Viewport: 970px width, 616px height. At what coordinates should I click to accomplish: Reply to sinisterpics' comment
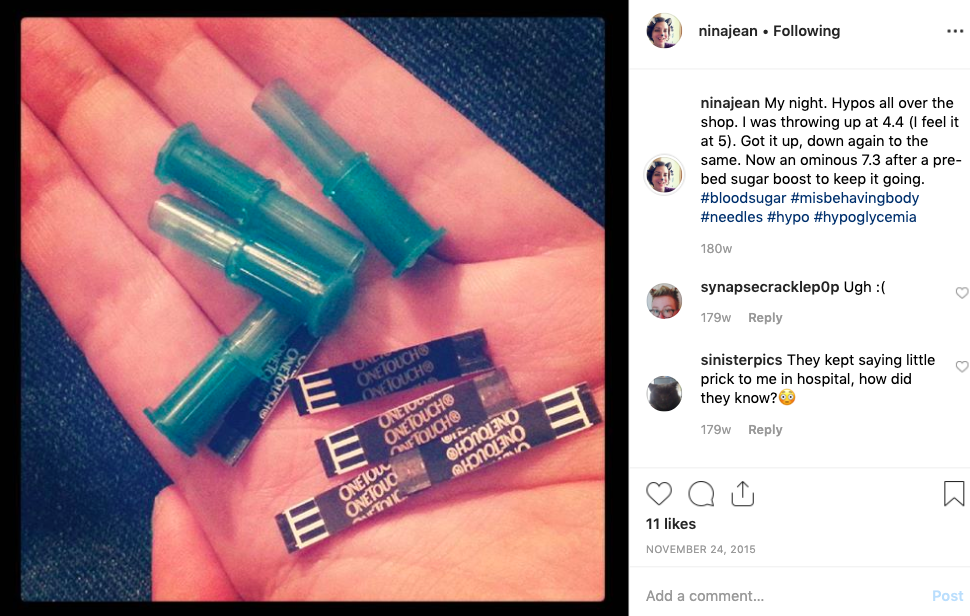pos(765,429)
